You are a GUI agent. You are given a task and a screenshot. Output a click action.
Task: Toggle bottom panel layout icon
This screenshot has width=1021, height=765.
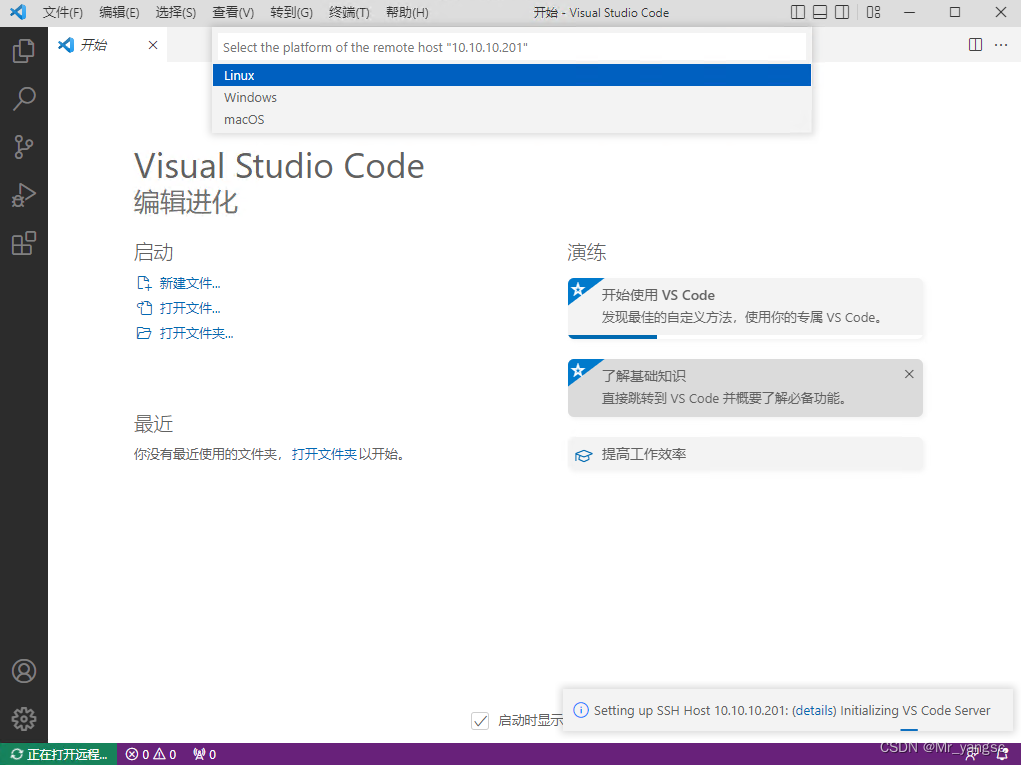[820, 12]
